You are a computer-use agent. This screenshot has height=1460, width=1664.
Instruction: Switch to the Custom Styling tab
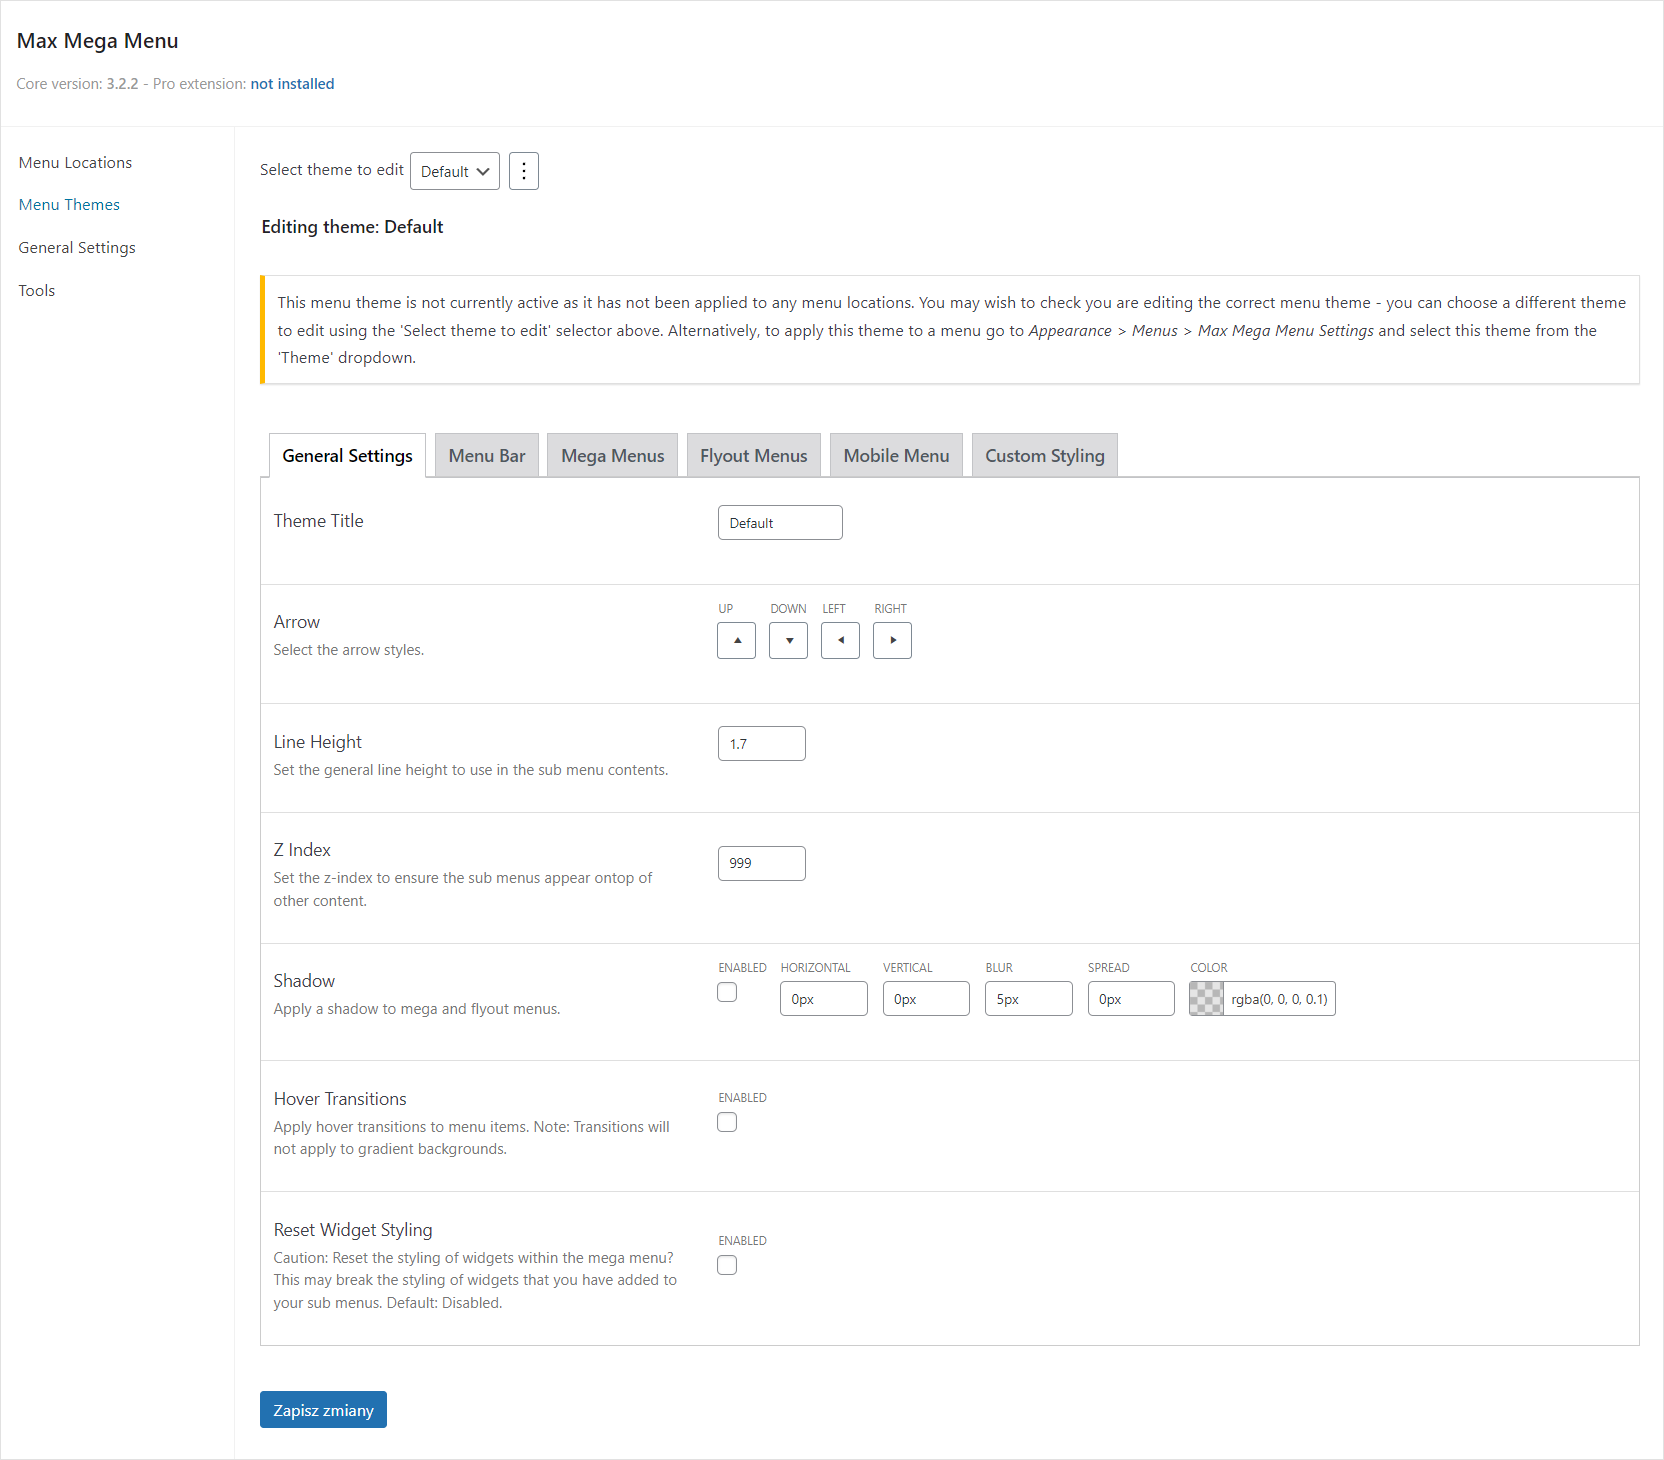(1045, 456)
